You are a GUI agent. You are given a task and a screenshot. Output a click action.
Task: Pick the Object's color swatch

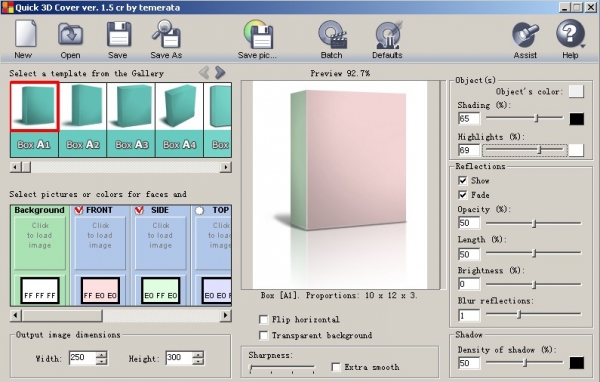click(576, 91)
